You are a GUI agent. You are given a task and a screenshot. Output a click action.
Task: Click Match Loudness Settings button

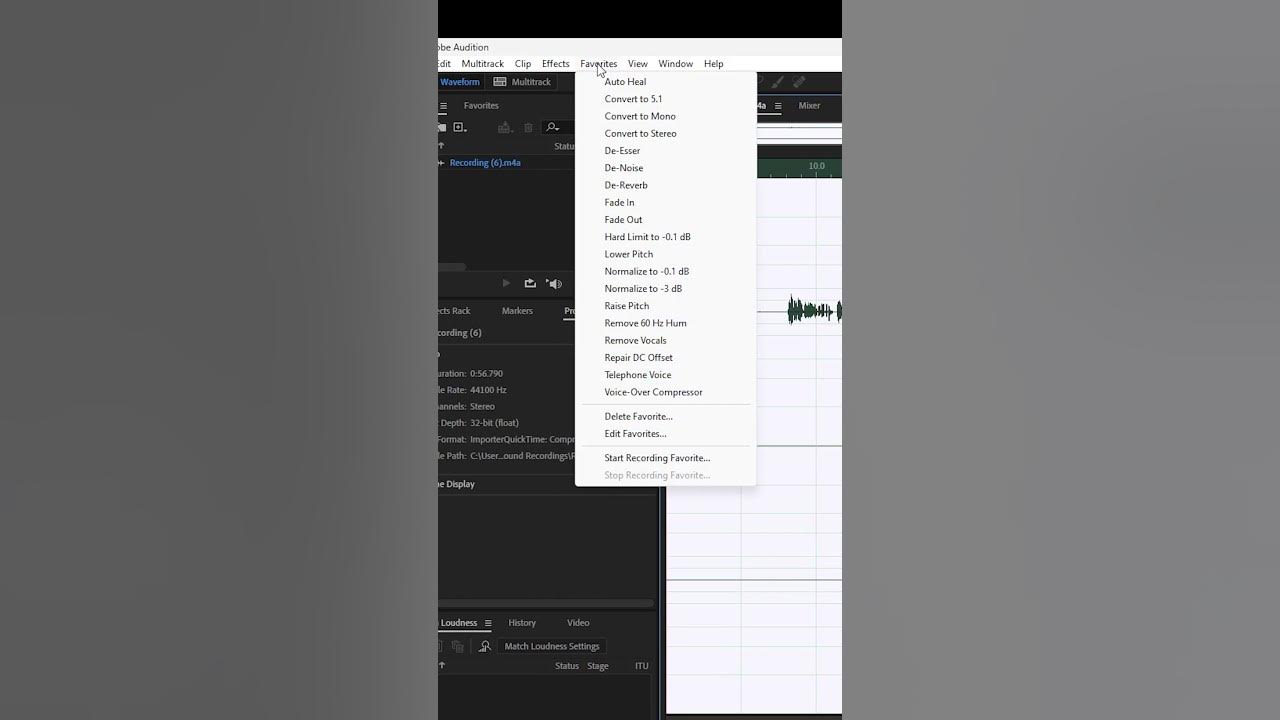[x=552, y=646]
